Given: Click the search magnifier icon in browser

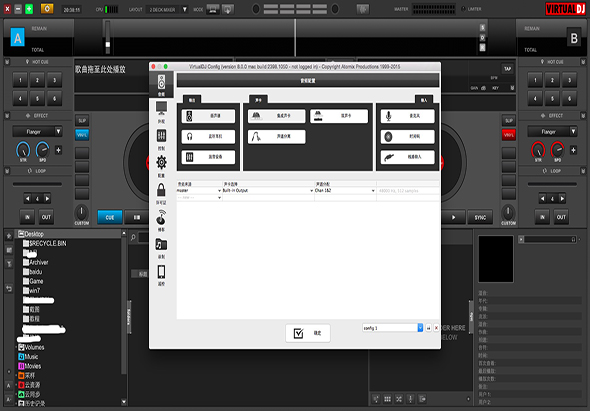Looking at the screenshot, I should pyautogui.click(x=133, y=237).
